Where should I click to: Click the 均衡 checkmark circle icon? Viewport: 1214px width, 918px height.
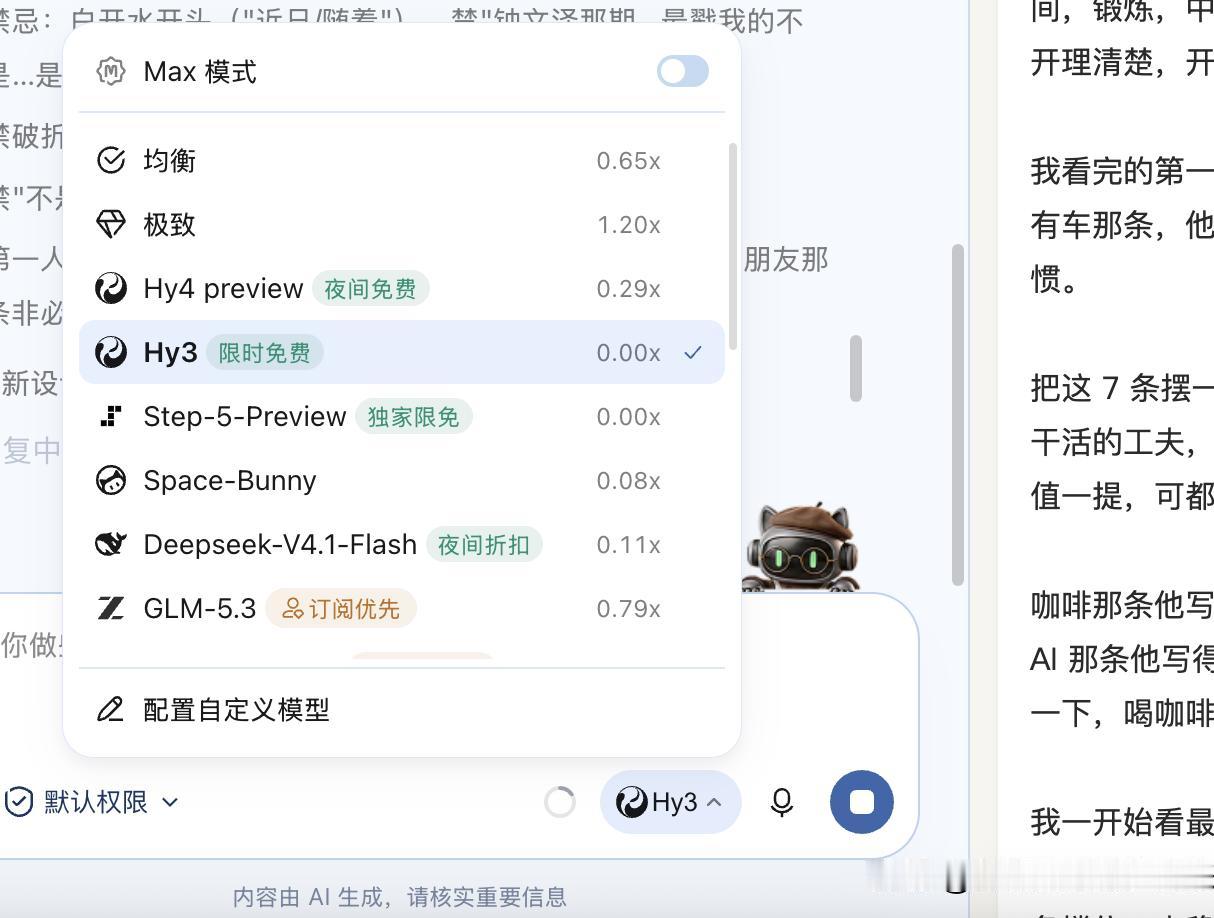point(110,160)
